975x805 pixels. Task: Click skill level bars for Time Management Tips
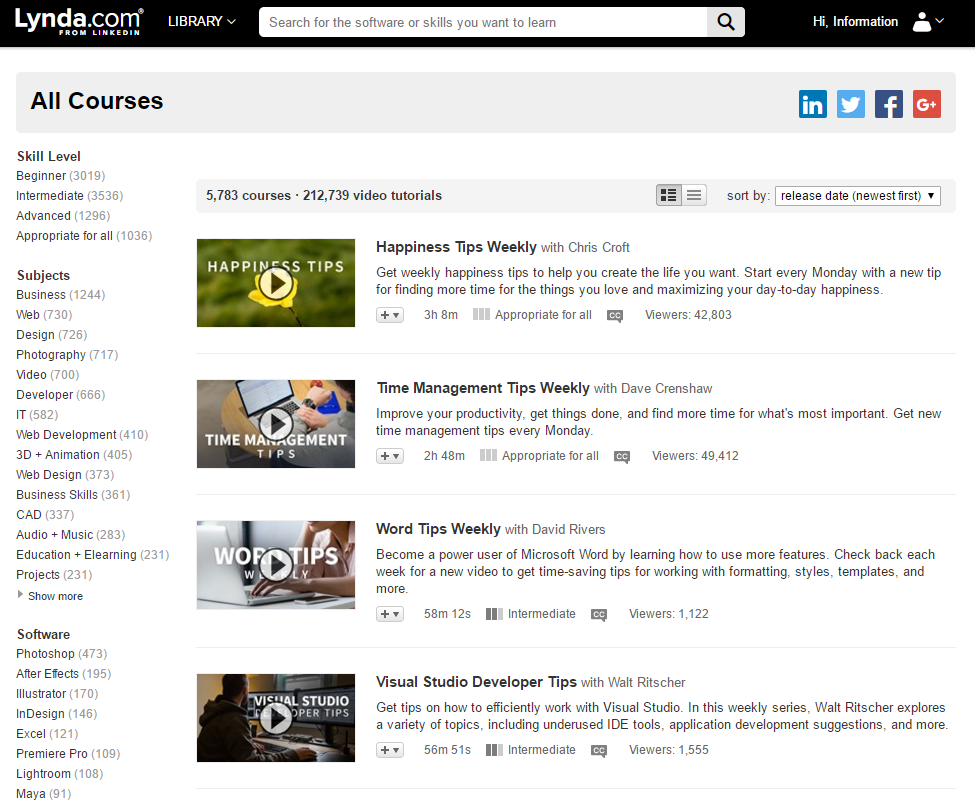coord(488,456)
